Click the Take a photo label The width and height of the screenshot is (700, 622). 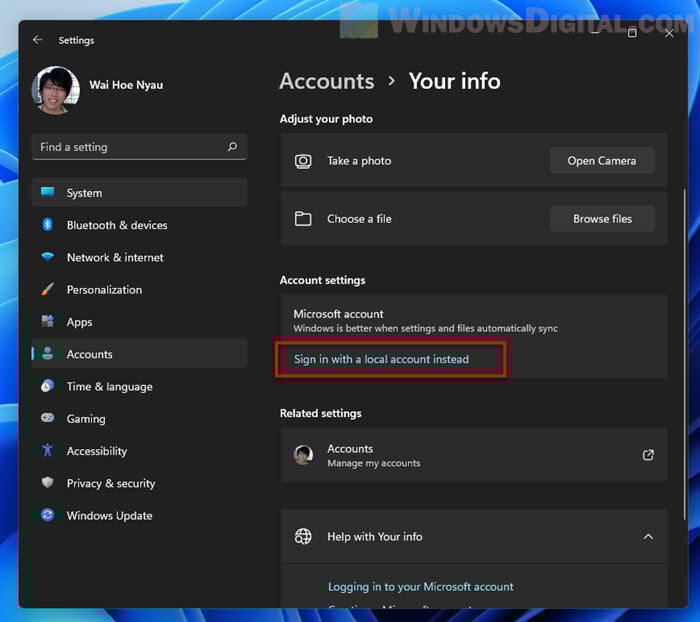[359, 161]
